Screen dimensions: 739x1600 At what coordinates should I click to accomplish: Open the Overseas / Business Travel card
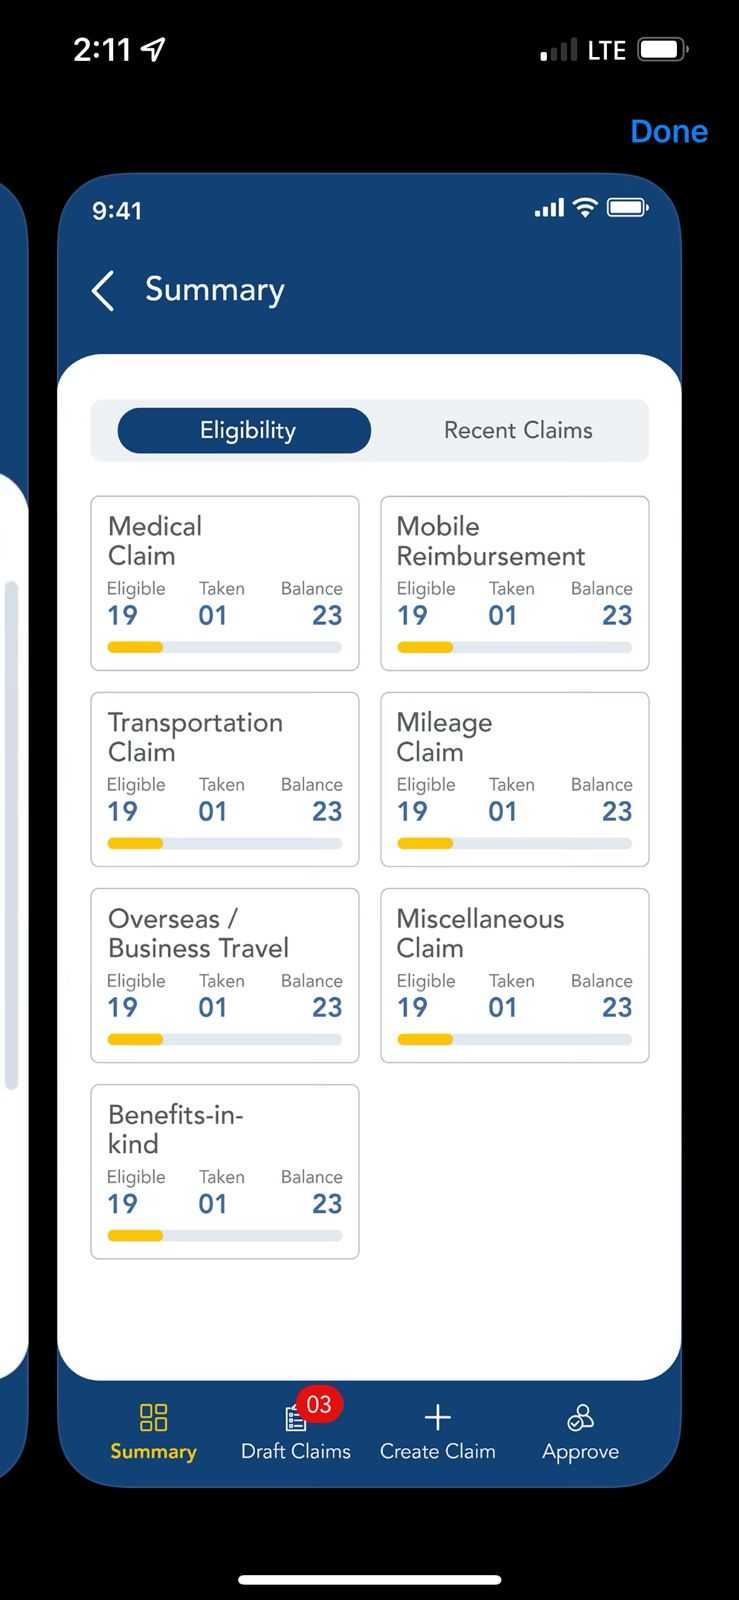click(x=225, y=974)
